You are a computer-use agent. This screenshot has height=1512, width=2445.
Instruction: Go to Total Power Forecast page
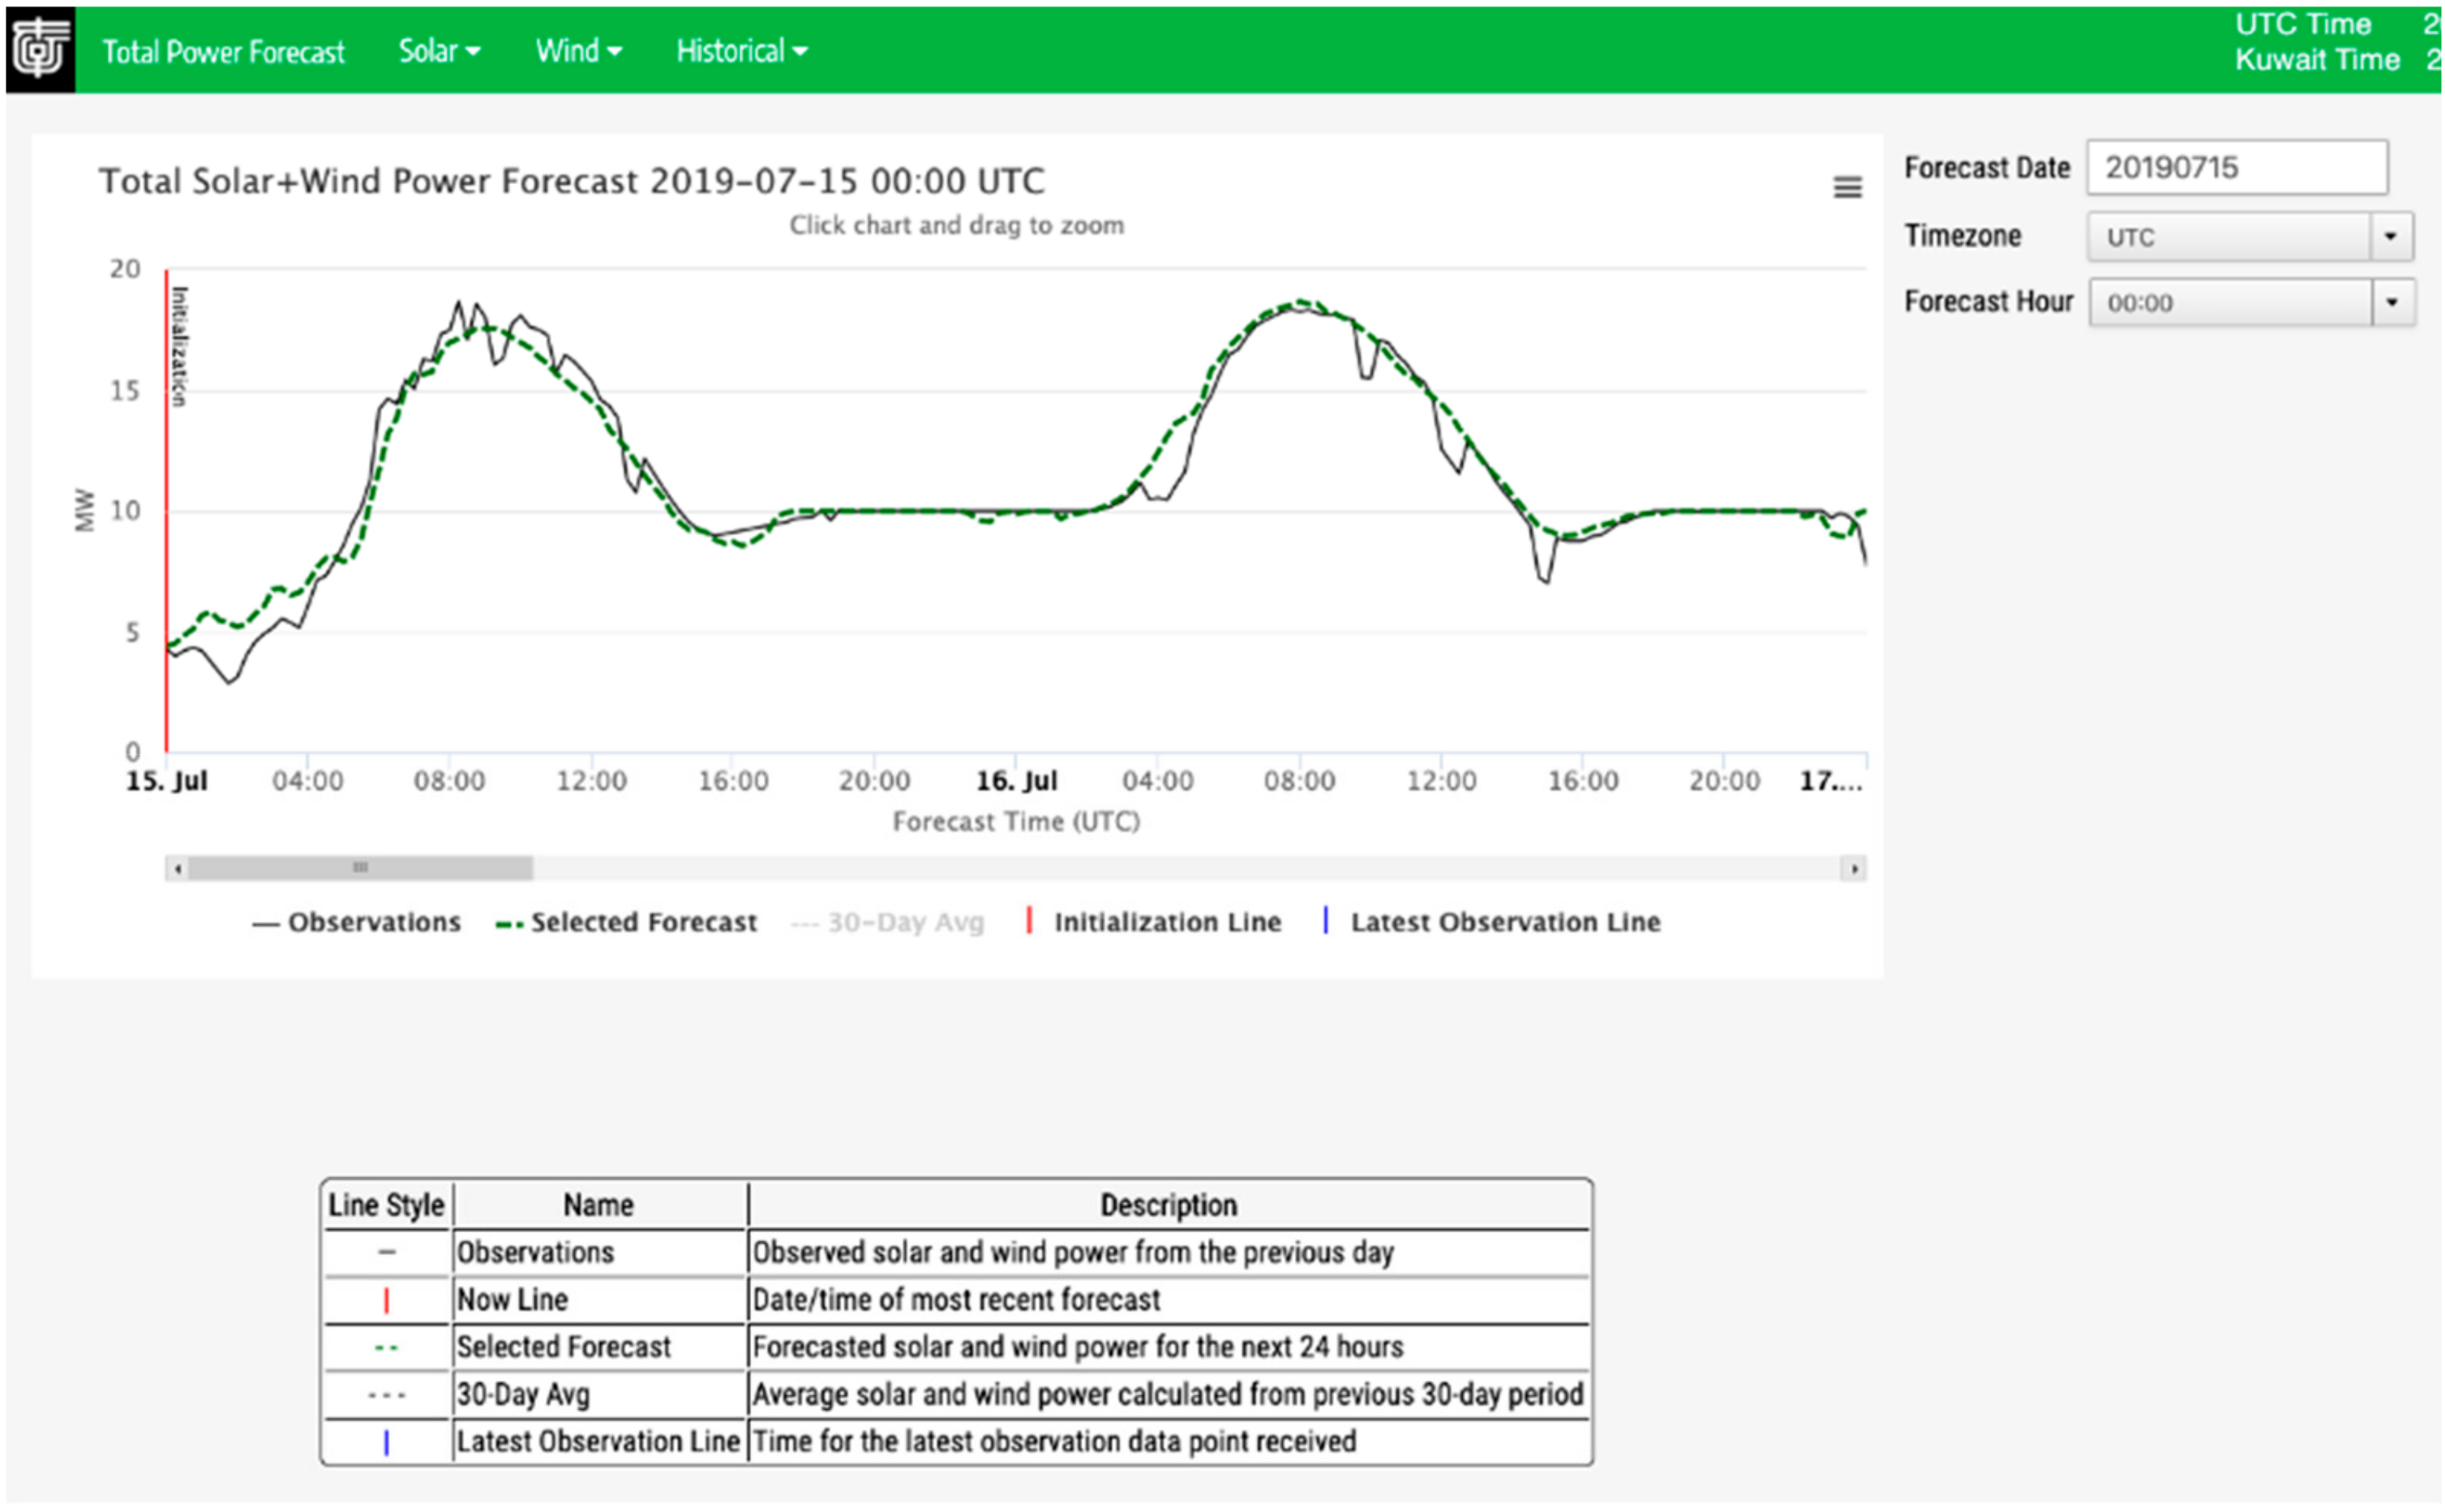223,52
